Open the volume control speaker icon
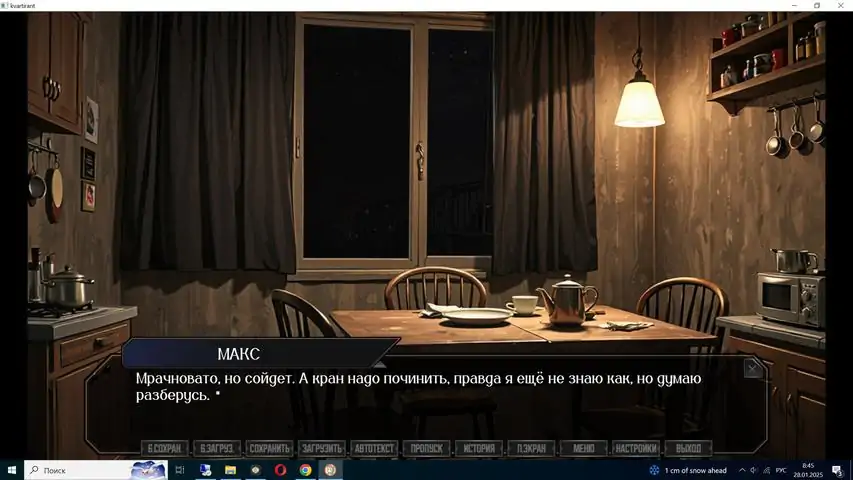 pyautogui.click(x=754, y=470)
